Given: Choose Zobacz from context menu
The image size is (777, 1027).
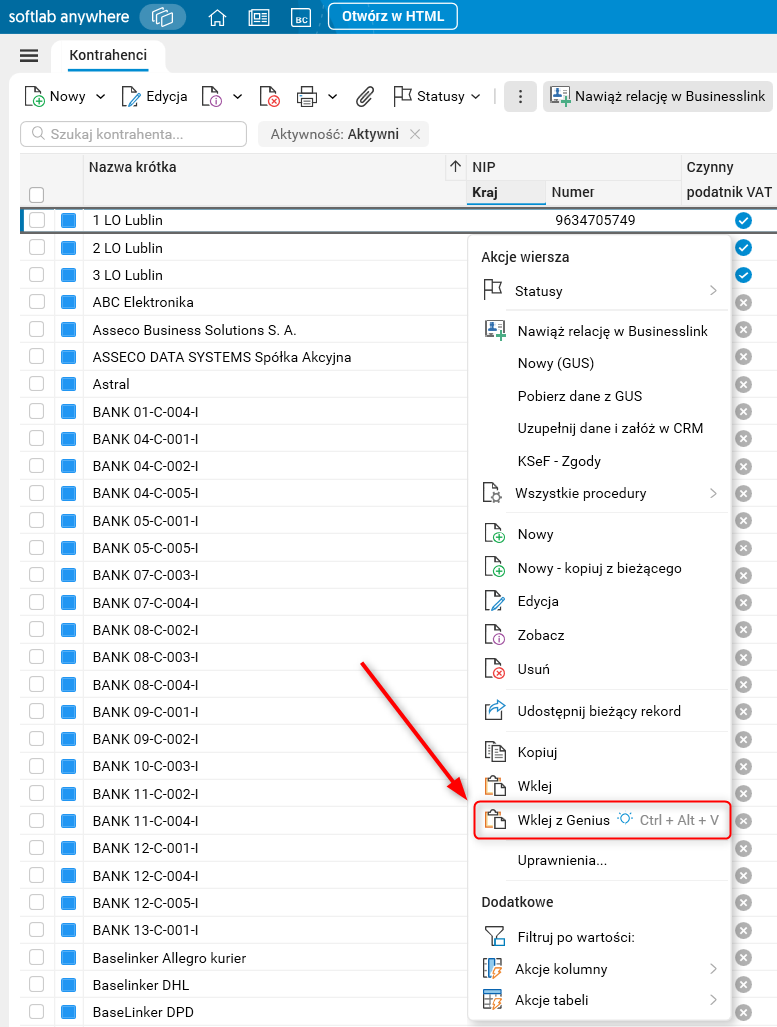Looking at the screenshot, I should pos(599,635).
